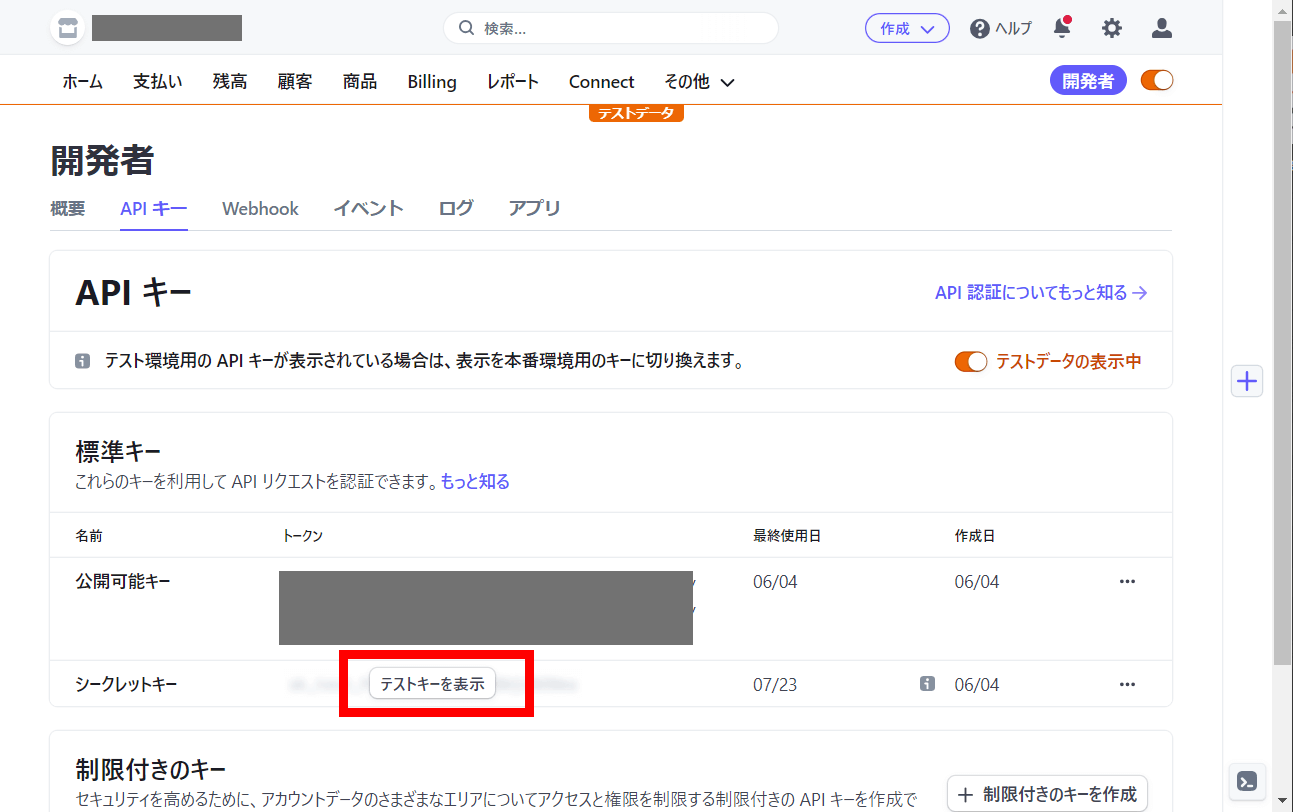Click the テストデータ orange badge
Screen dimensions: 1293x812
tap(636, 113)
